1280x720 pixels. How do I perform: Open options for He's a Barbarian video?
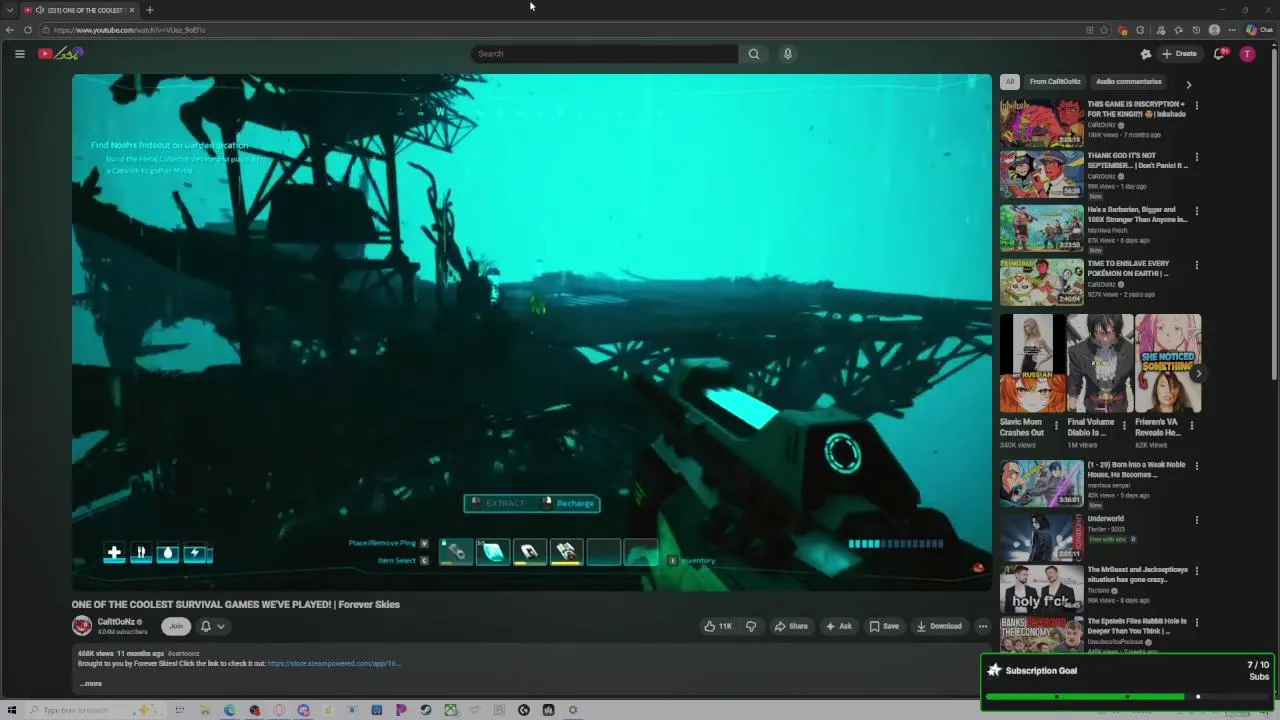pos(1196,211)
